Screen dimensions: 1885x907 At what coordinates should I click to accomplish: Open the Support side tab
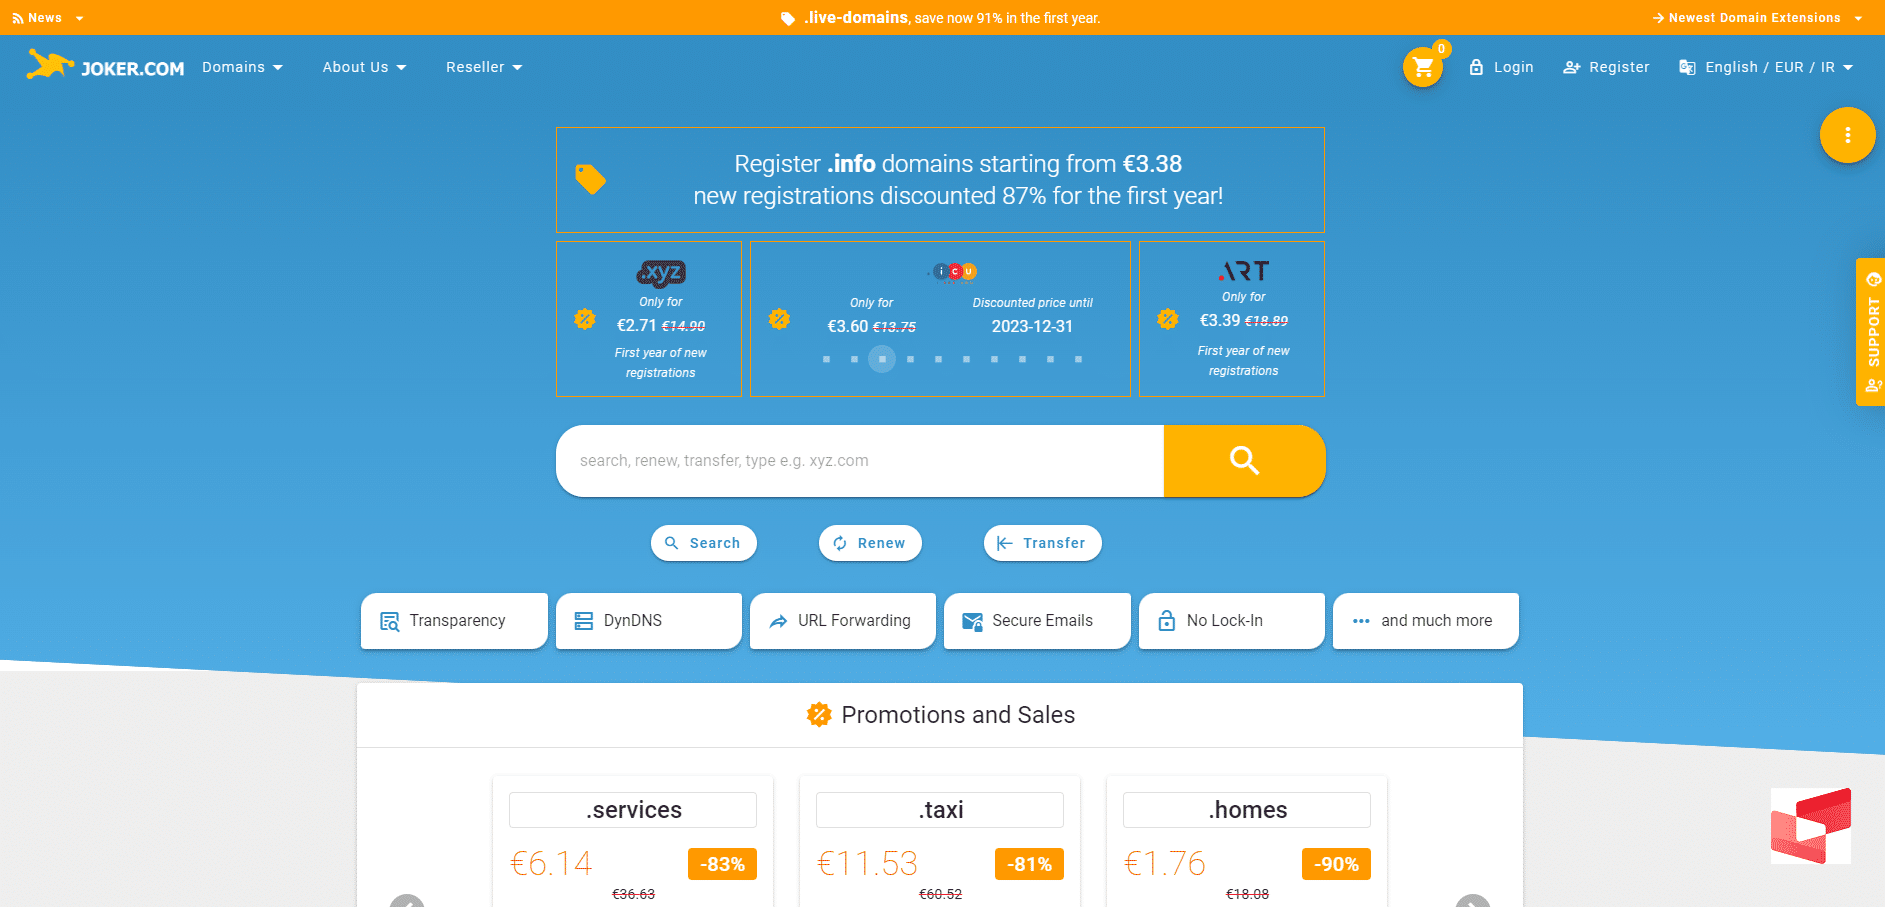click(1871, 332)
